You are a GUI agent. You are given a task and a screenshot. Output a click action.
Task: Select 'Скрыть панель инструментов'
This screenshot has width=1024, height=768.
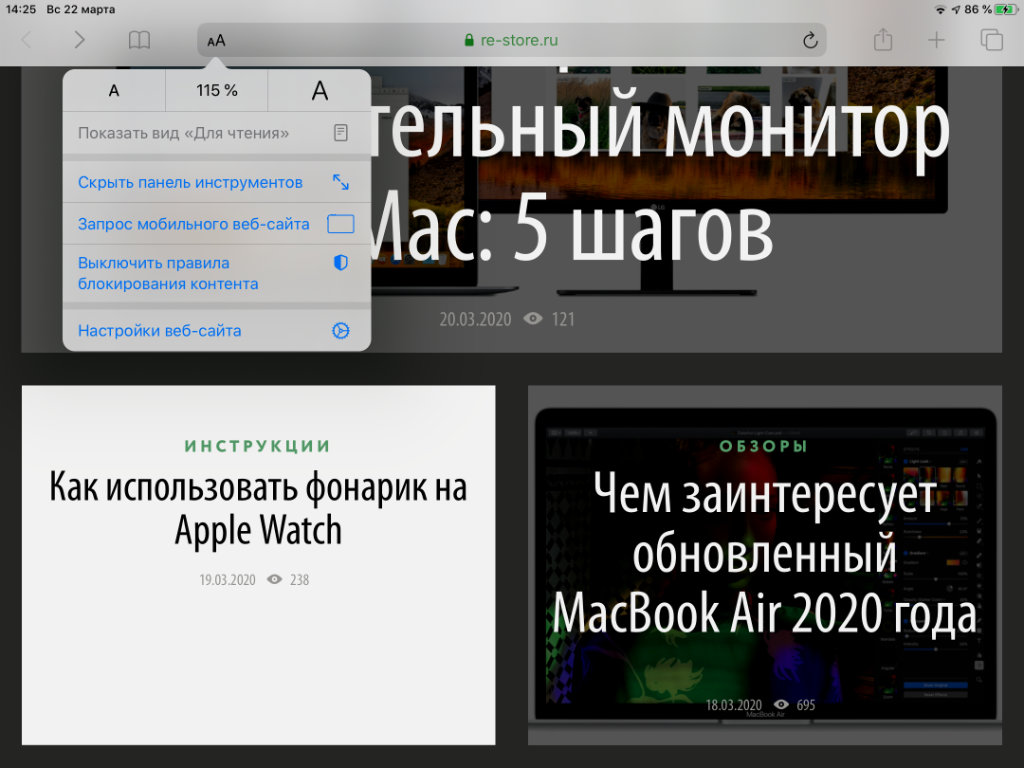pyautogui.click(x=191, y=183)
